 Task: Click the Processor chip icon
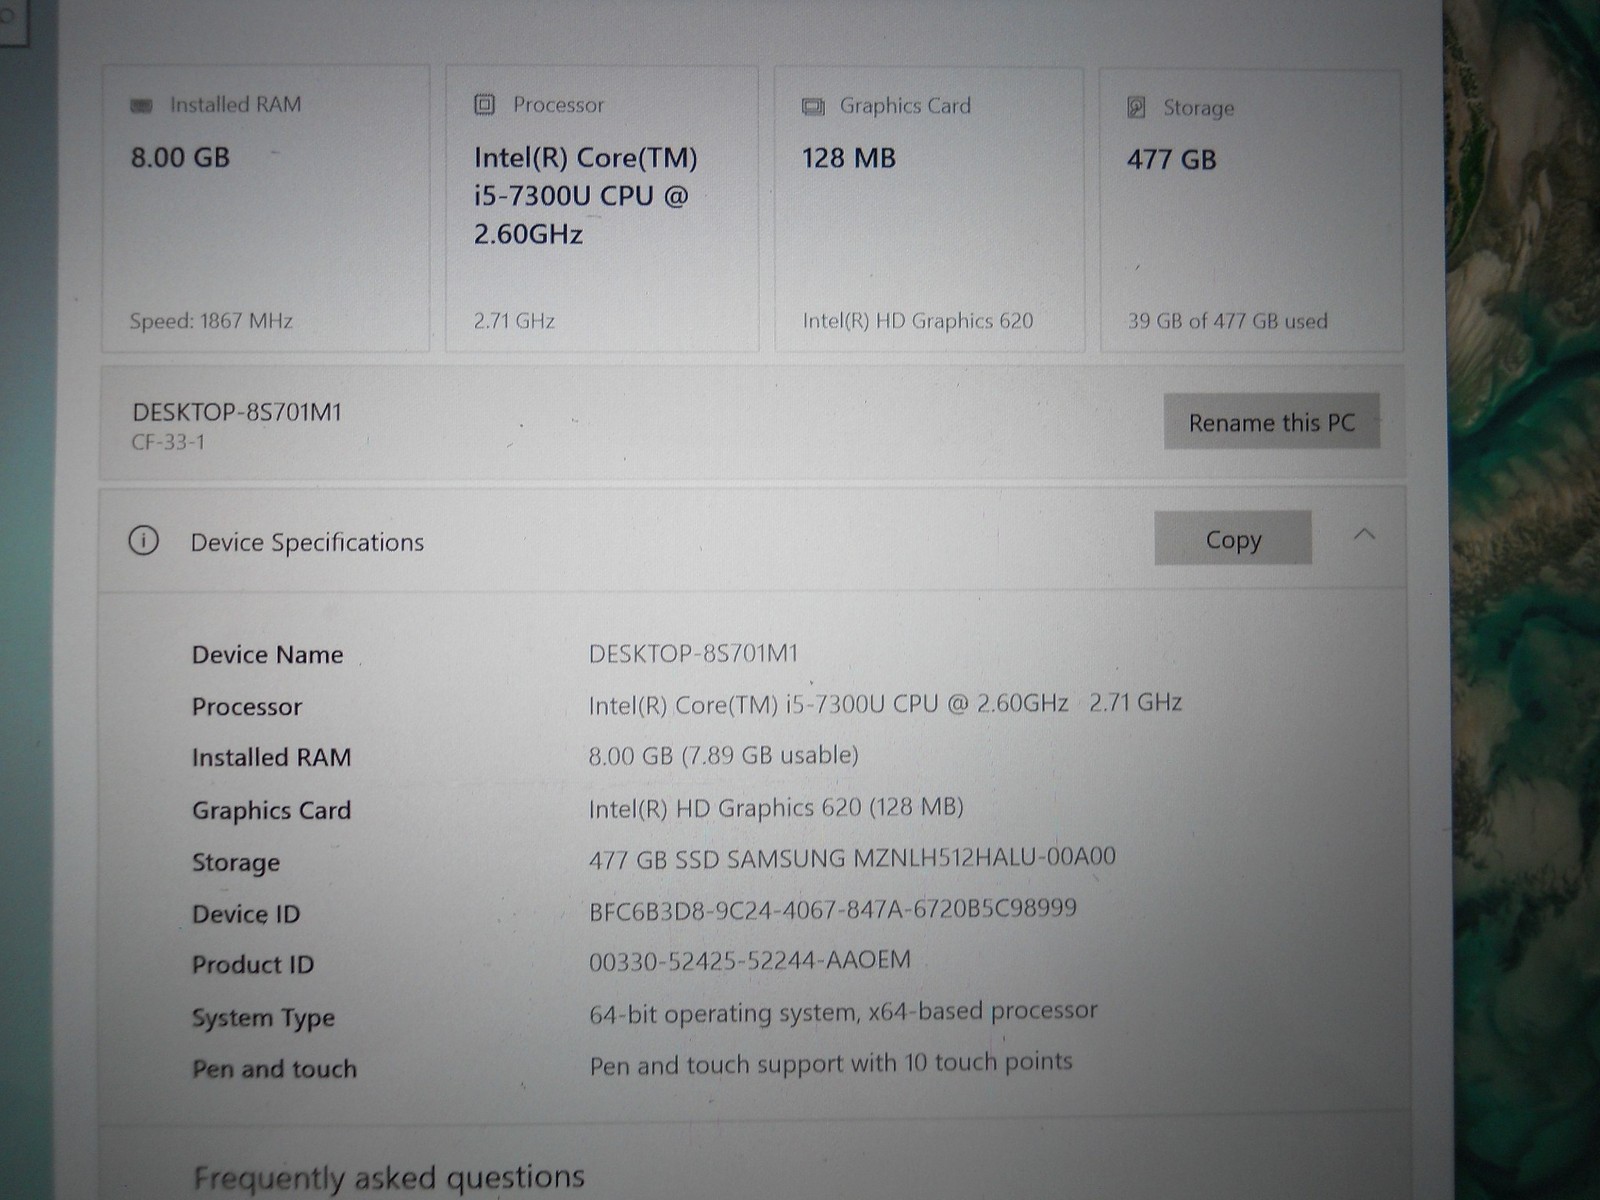click(x=484, y=104)
